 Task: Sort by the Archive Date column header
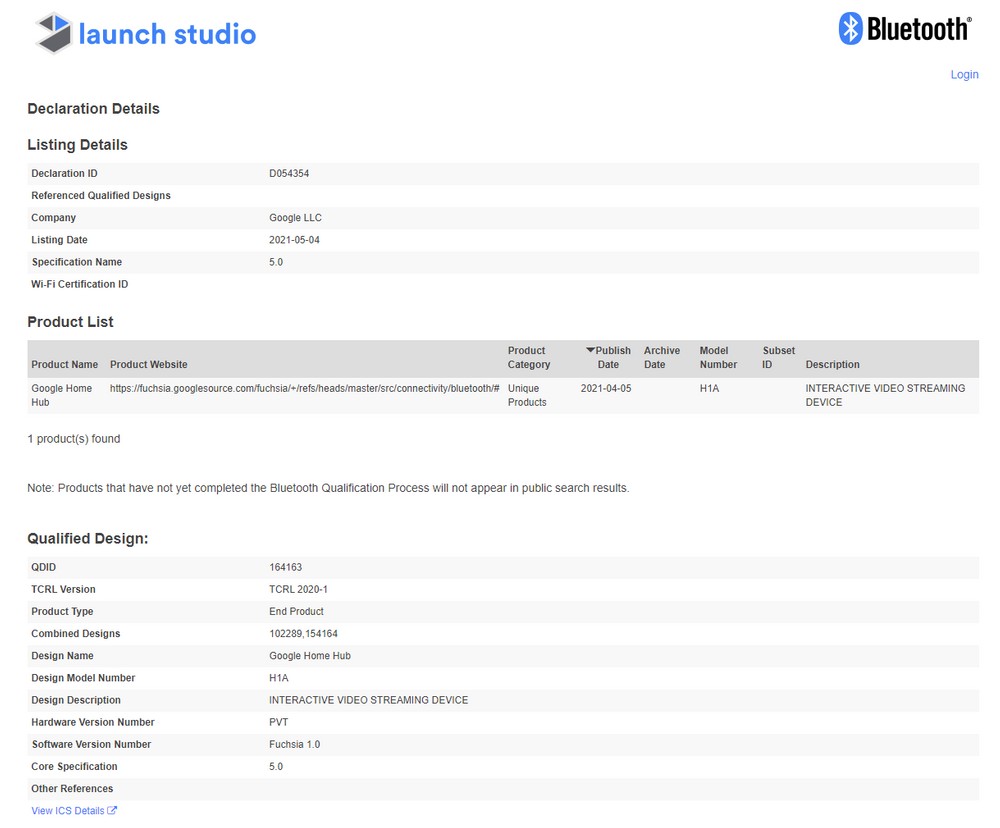click(x=661, y=357)
